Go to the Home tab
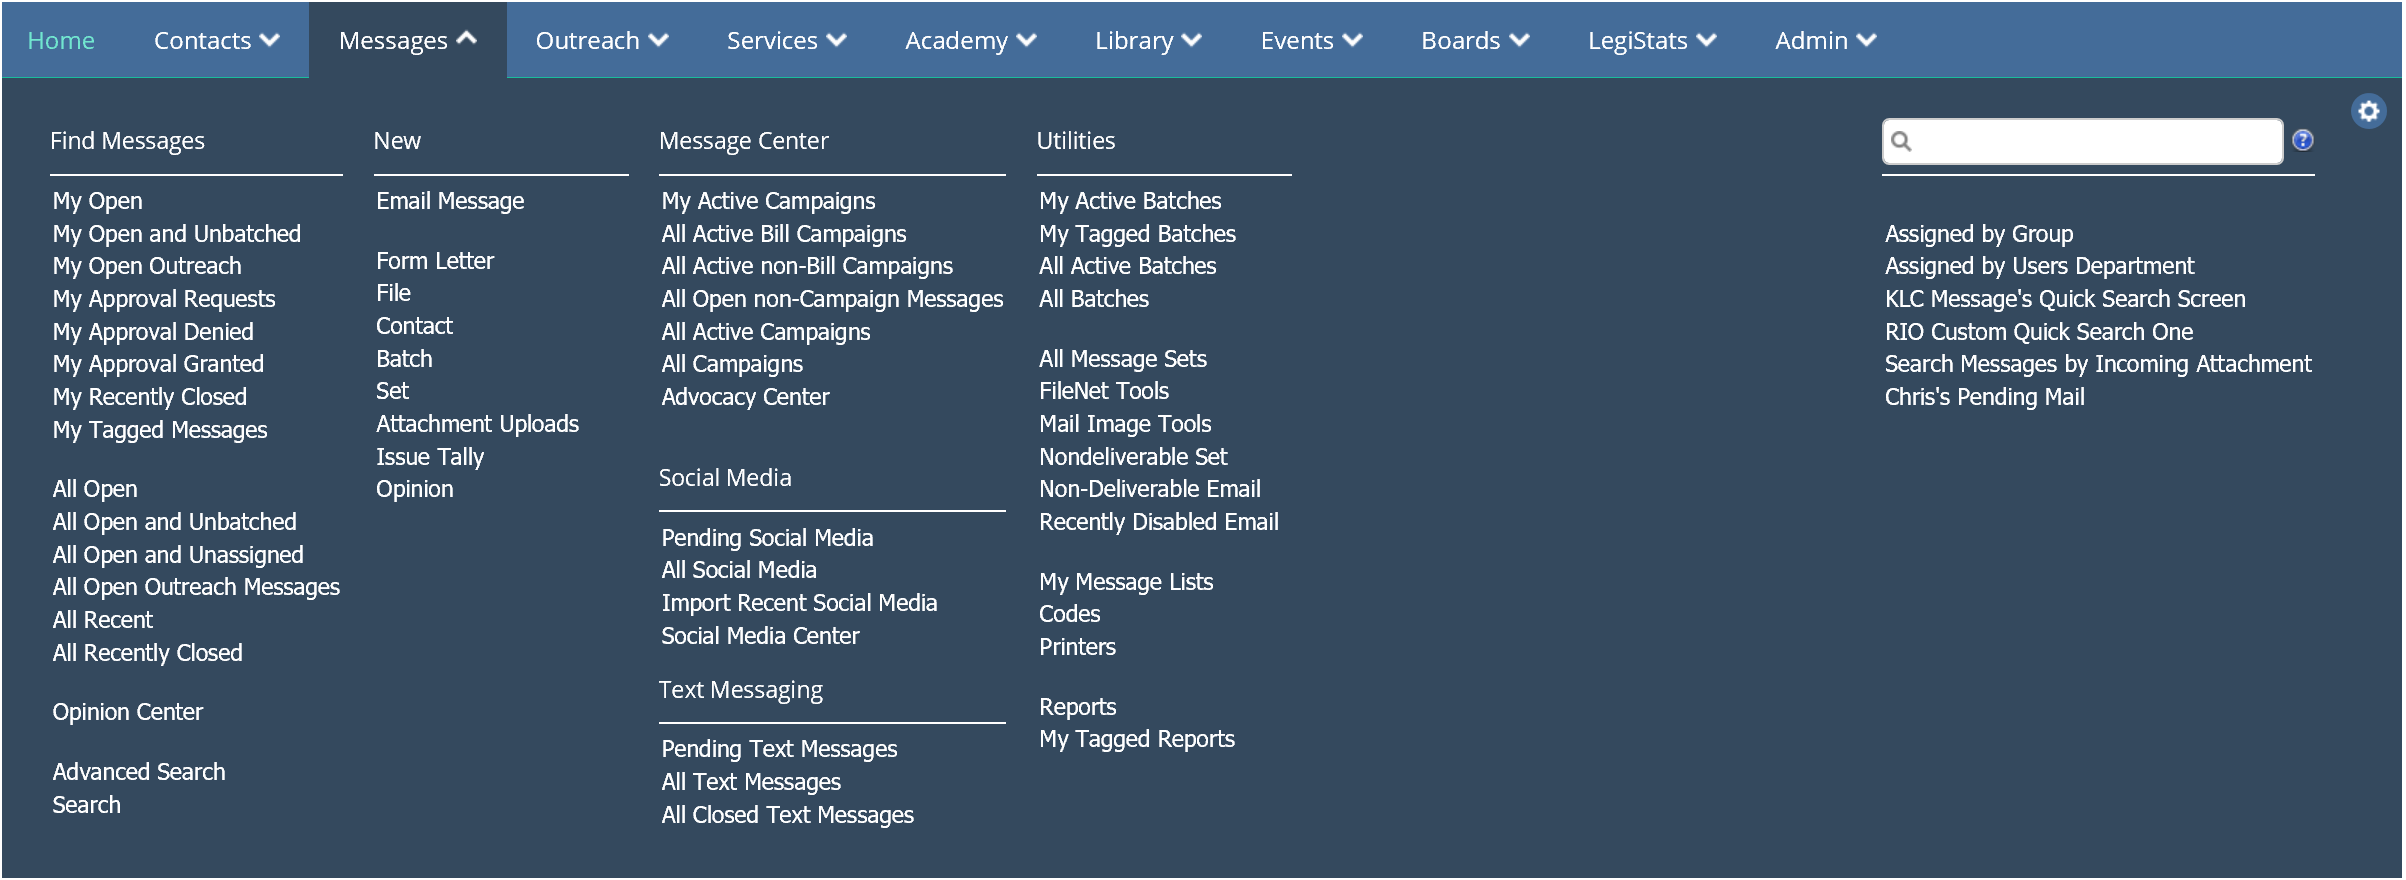This screenshot has width=2406, height=880. pos(61,41)
